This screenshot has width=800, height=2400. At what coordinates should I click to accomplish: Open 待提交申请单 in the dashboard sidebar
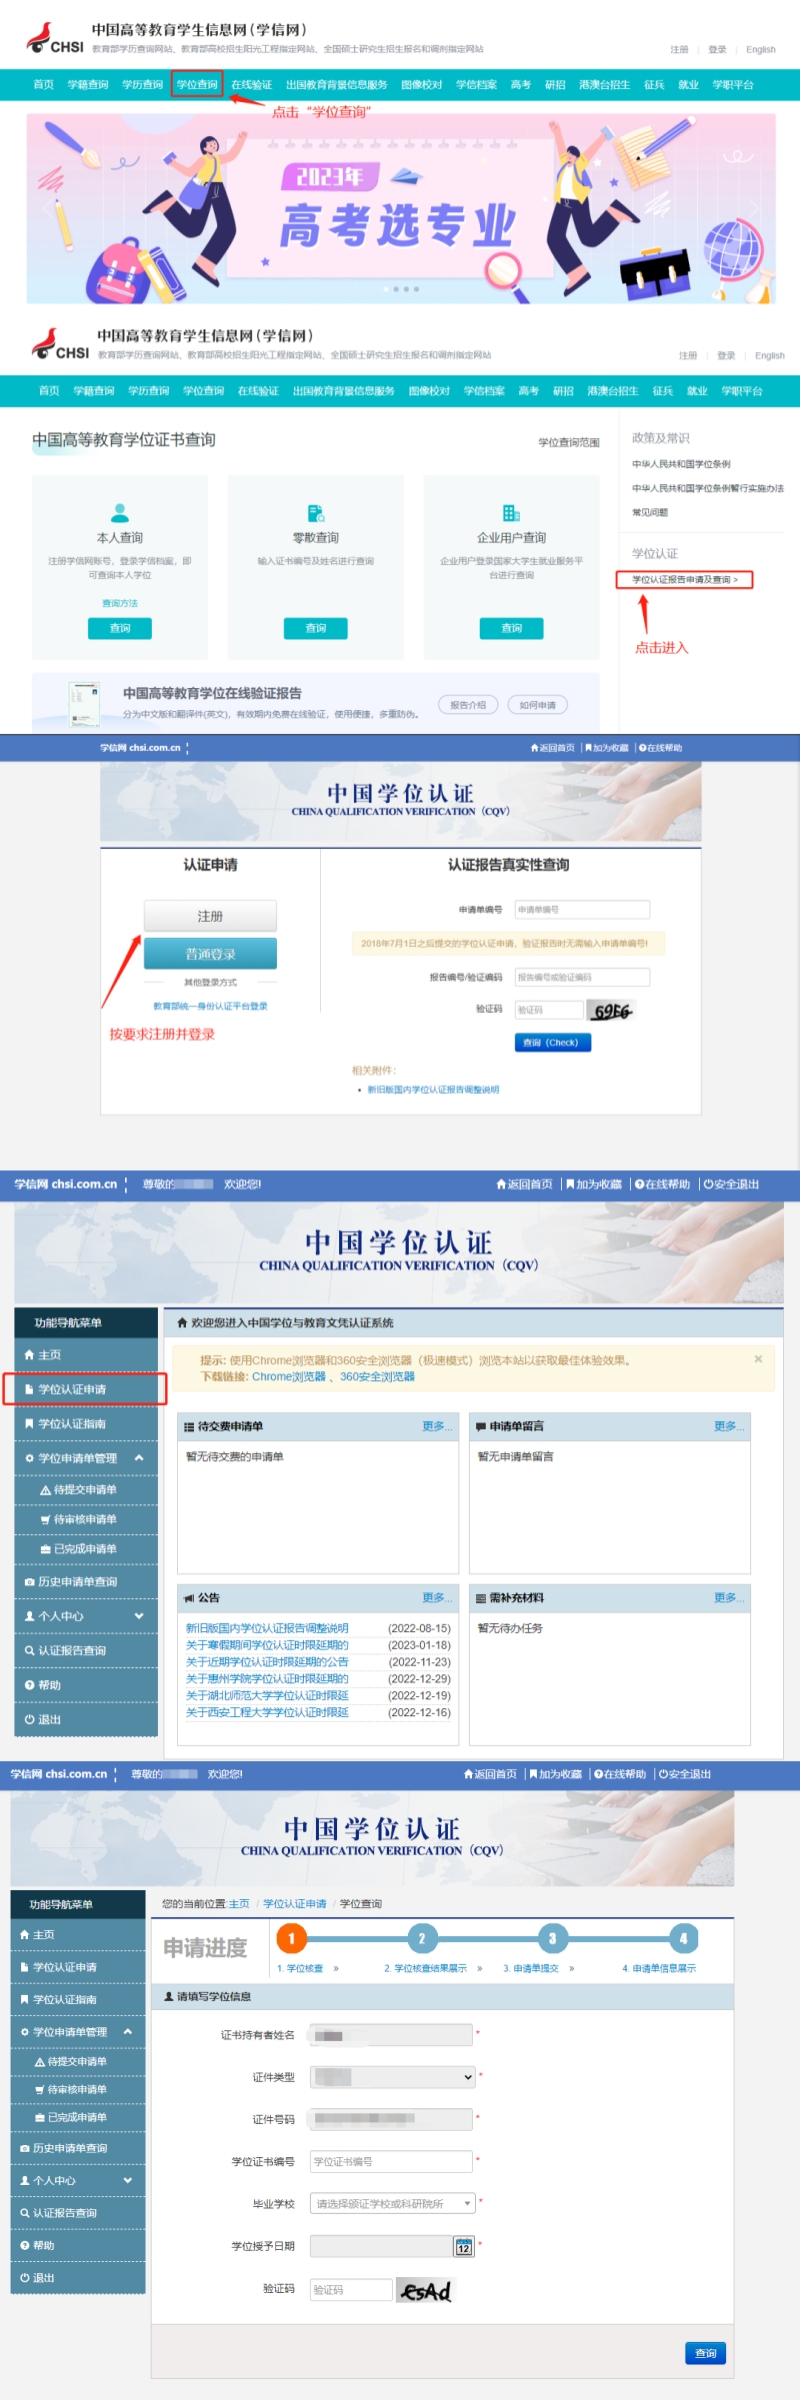(86, 1490)
